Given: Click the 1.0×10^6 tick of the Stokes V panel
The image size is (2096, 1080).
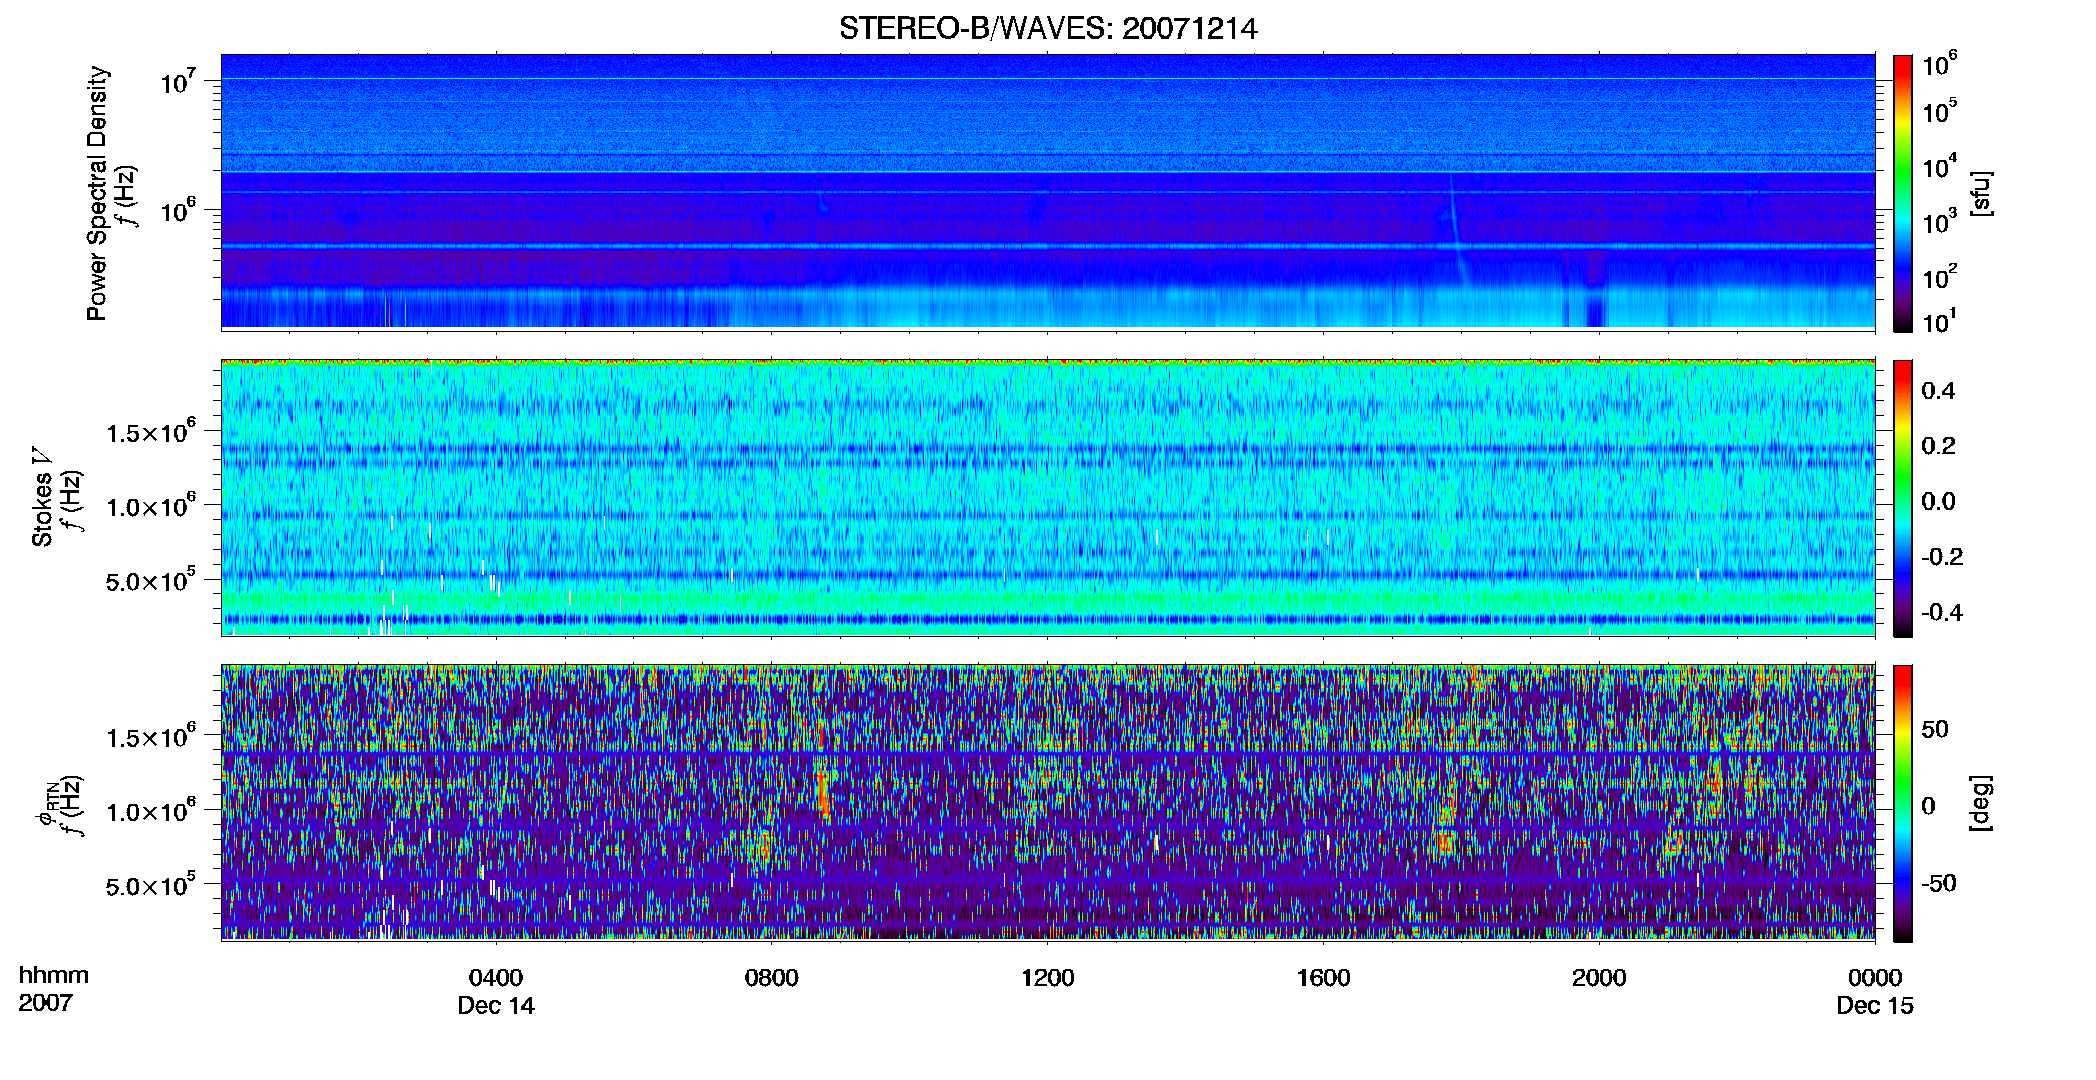Looking at the screenshot, I should [151, 505].
